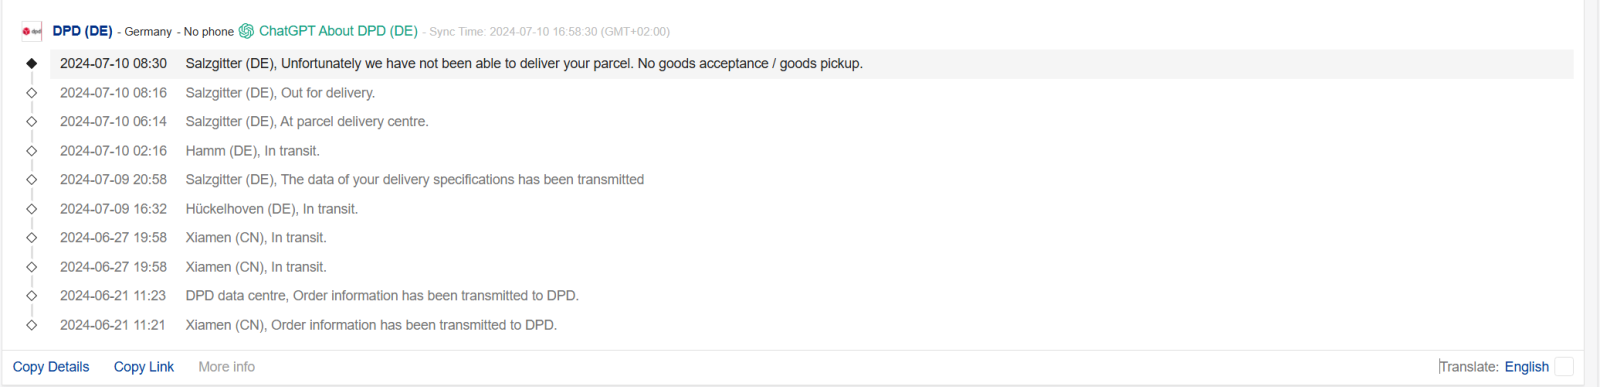This screenshot has width=1600, height=387.
Task: Click marker for 2024-06-21 11:21 Xiamen event
Action: point(32,325)
